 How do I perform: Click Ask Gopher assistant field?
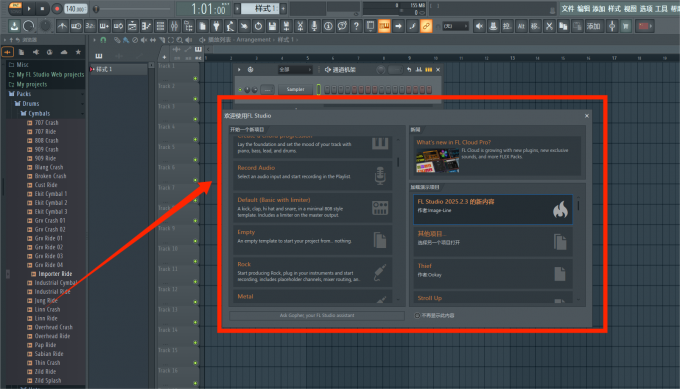click(317, 315)
